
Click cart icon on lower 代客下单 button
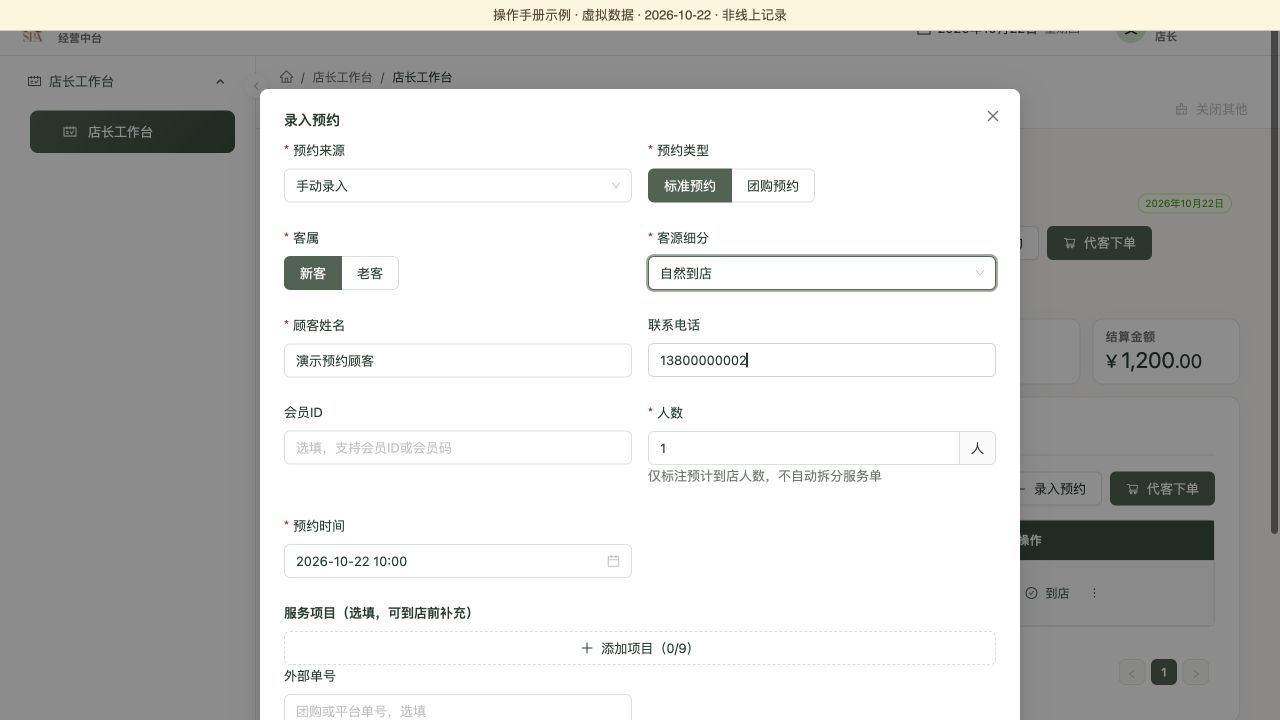click(1133, 489)
